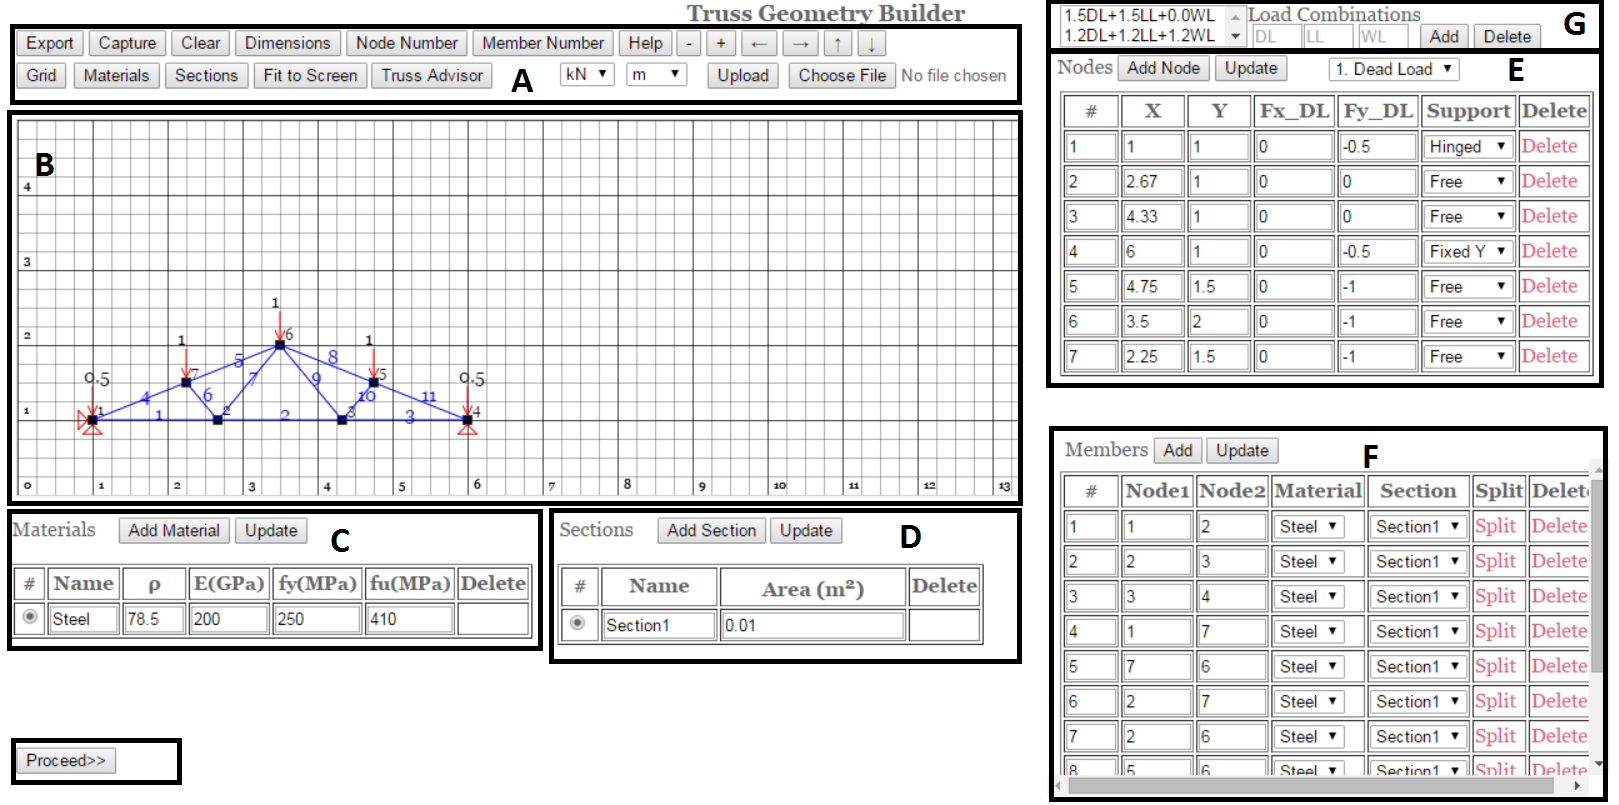Open the Sections toolbar button
The image size is (1619, 805).
[x=206, y=75]
